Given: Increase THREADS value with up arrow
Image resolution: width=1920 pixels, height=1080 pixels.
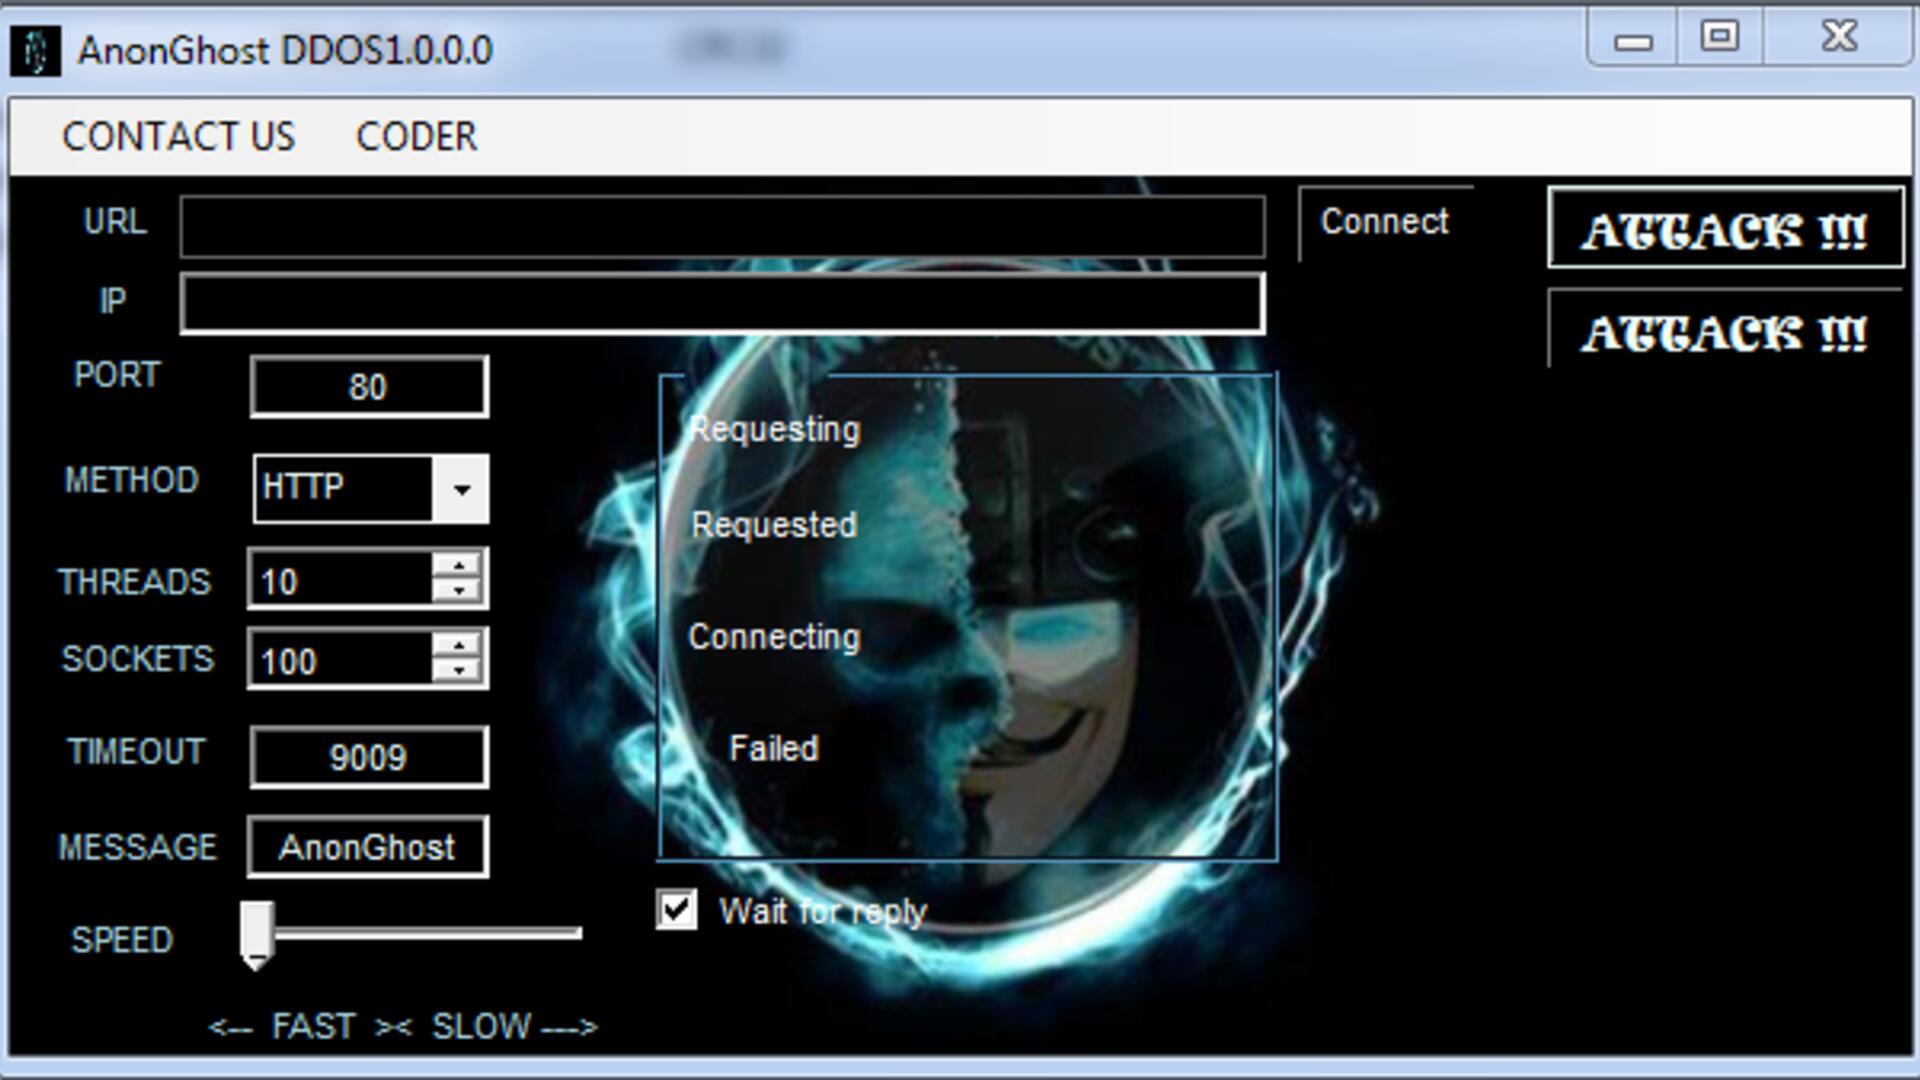Looking at the screenshot, I should tap(458, 566).
